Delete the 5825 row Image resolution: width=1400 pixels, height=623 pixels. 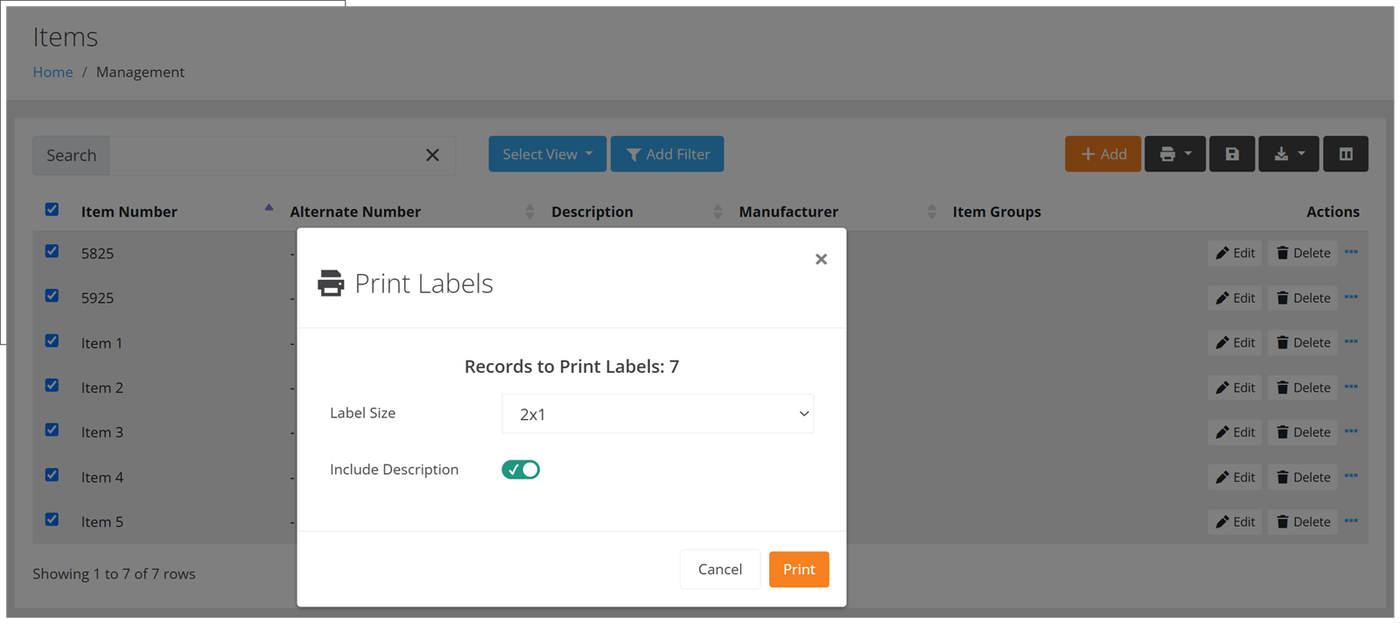pyautogui.click(x=1303, y=253)
